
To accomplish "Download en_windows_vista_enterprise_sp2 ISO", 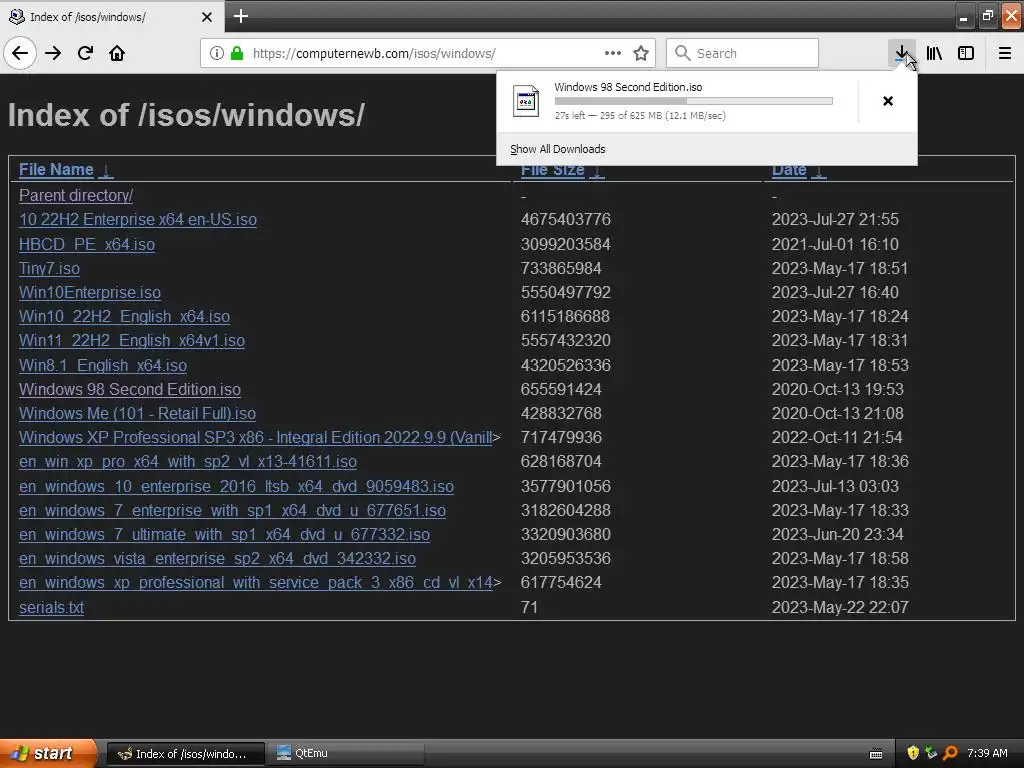I will point(217,558).
